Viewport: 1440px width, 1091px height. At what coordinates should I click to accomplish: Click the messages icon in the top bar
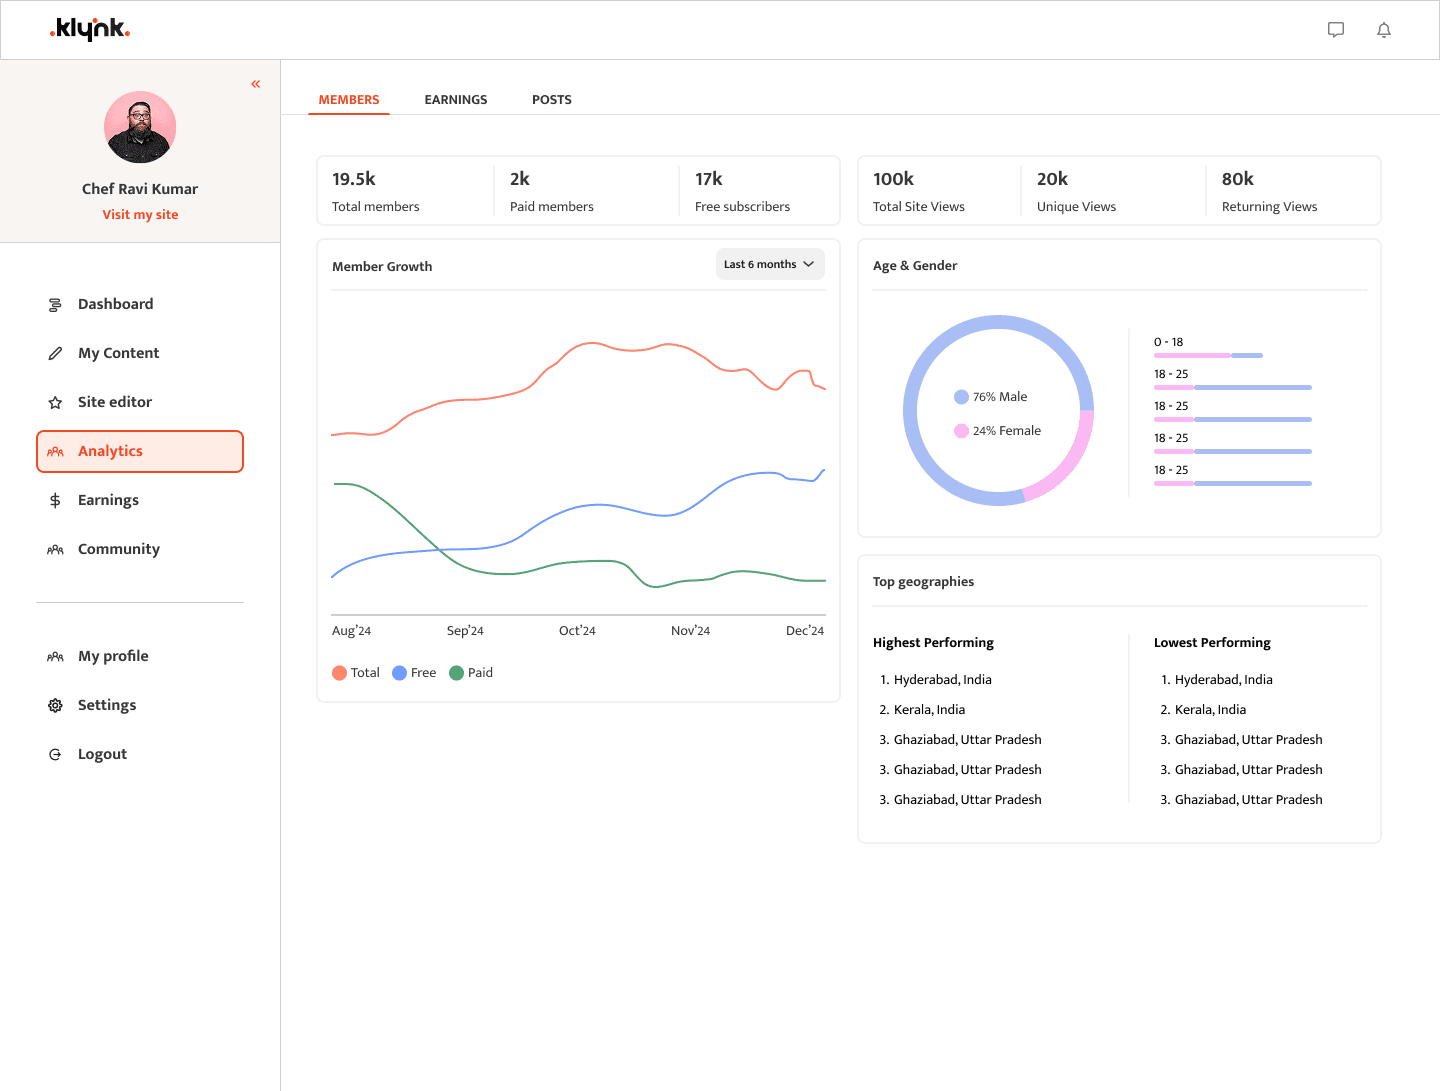tap(1336, 29)
